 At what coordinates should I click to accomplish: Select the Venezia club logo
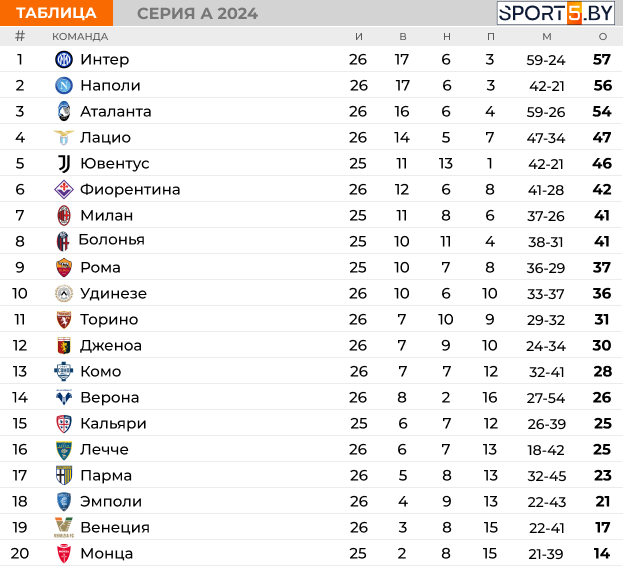point(64,527)
